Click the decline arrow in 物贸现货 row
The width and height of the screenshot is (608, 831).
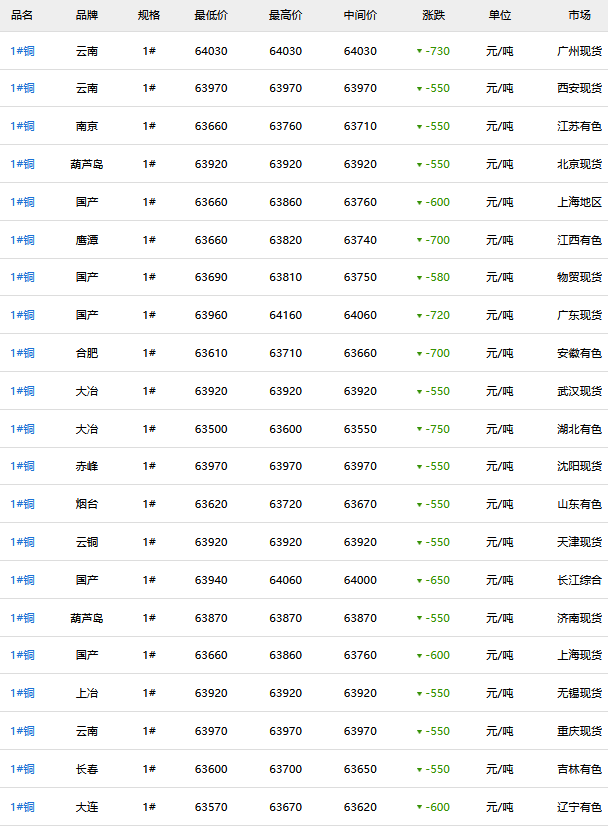click(419, 278)
